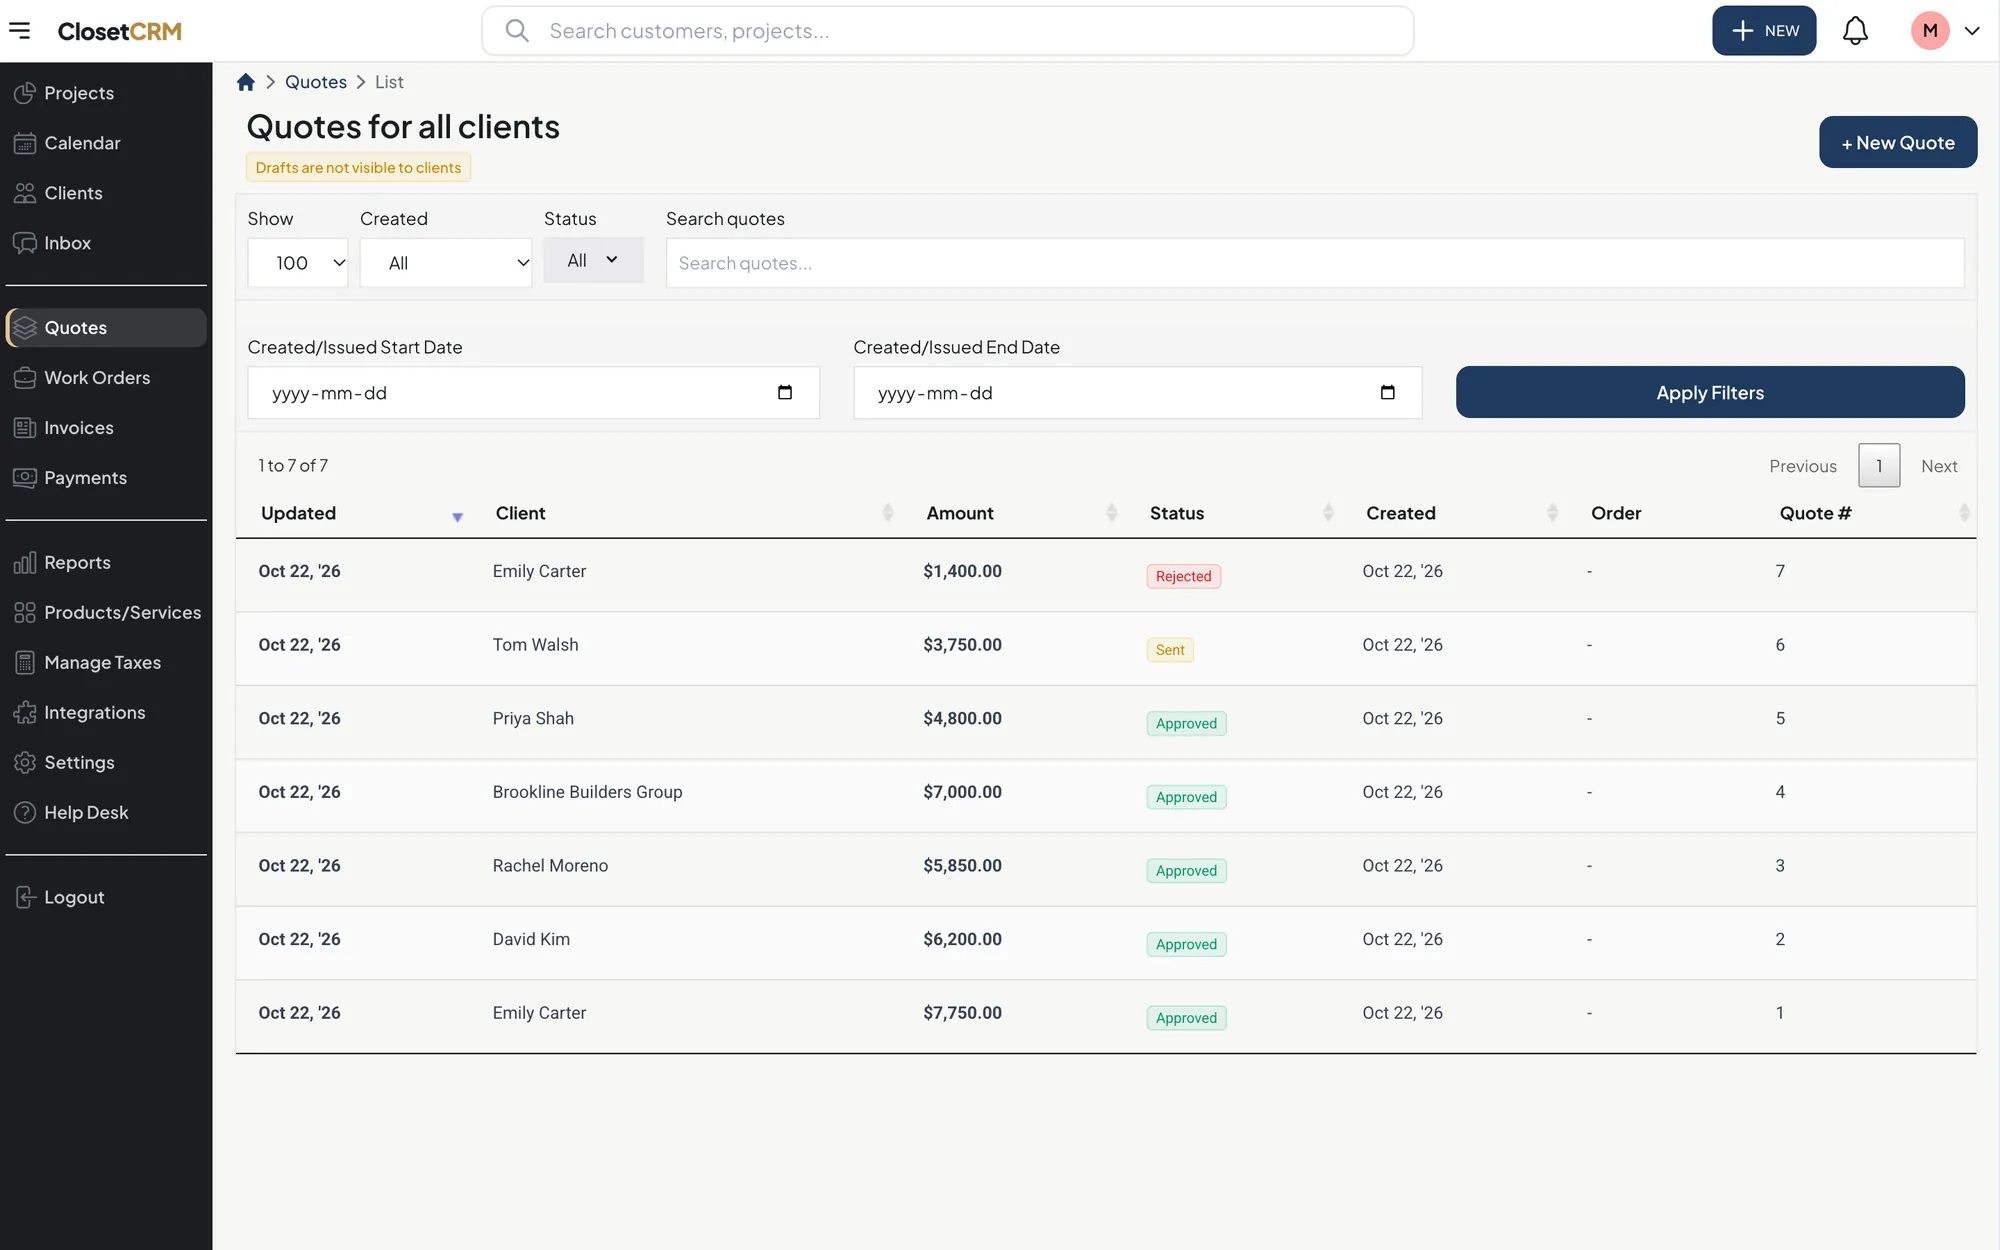Screen dimensions: 2000x1250
Task: Open the start date calendar picker icon
Action: (x=785, y=392)
